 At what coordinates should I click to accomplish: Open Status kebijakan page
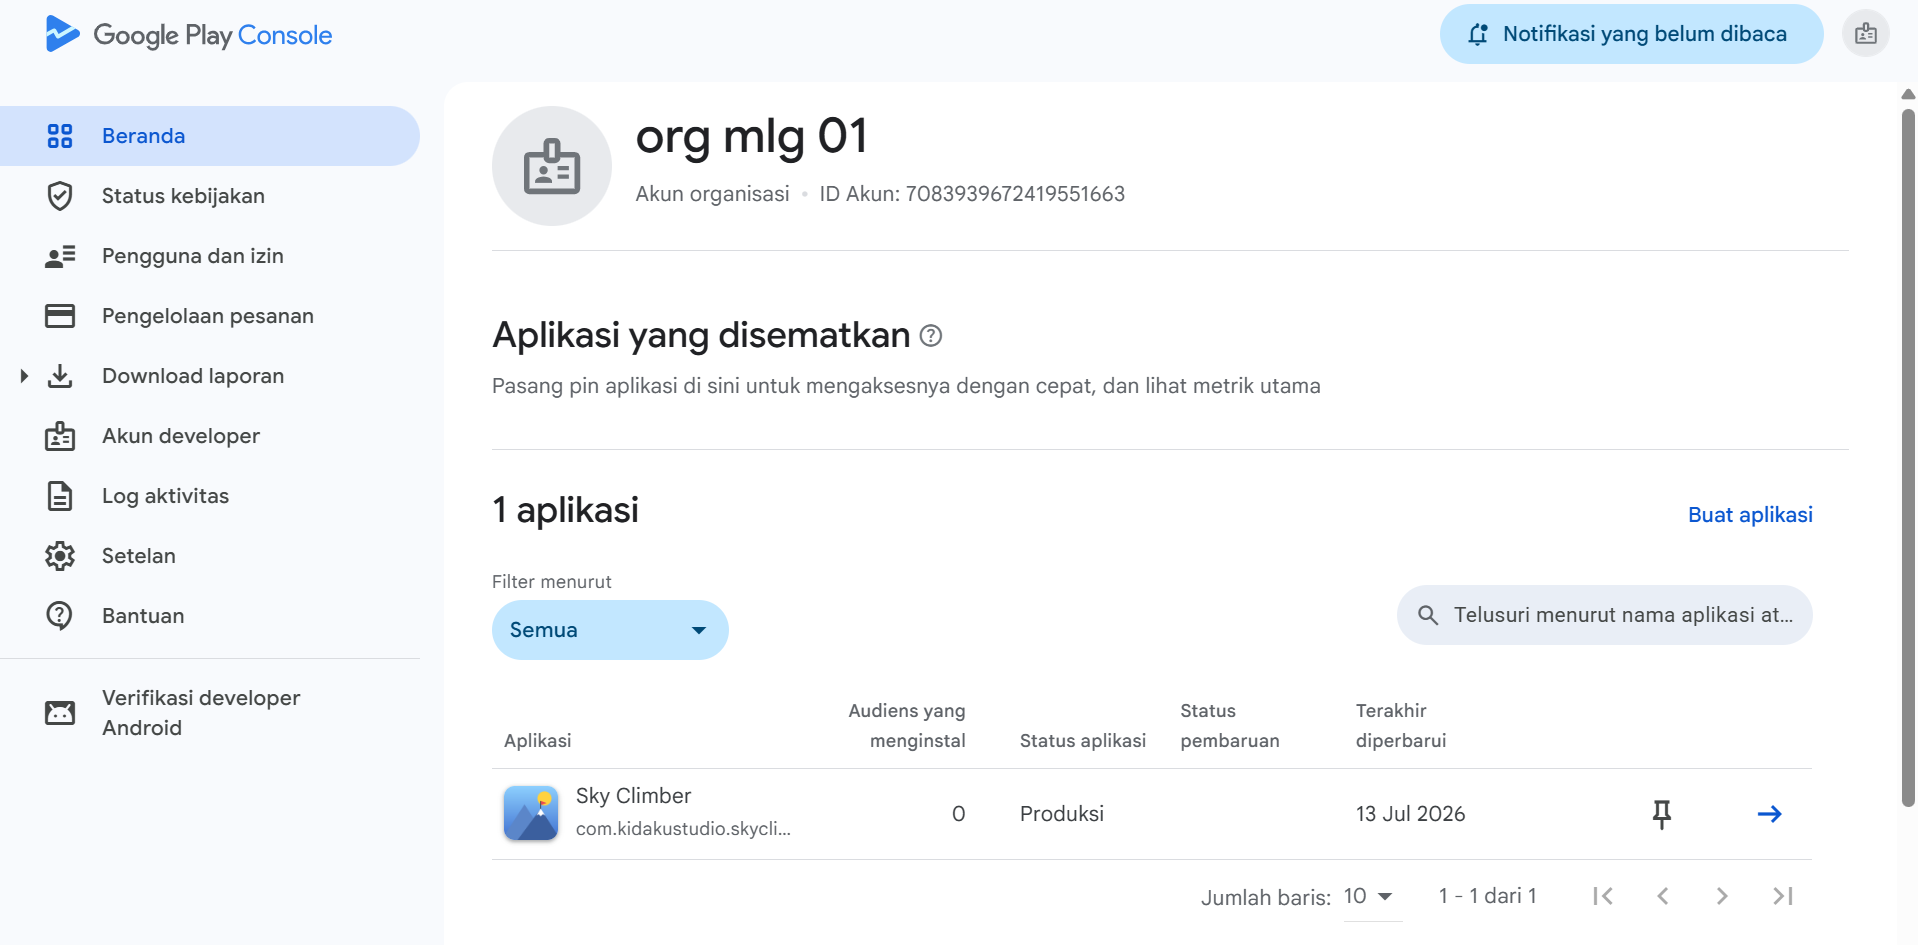pos(210,196)
